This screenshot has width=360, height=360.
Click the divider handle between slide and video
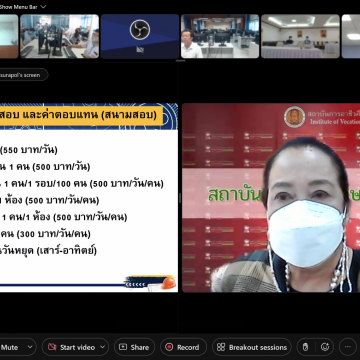point(180,198)
